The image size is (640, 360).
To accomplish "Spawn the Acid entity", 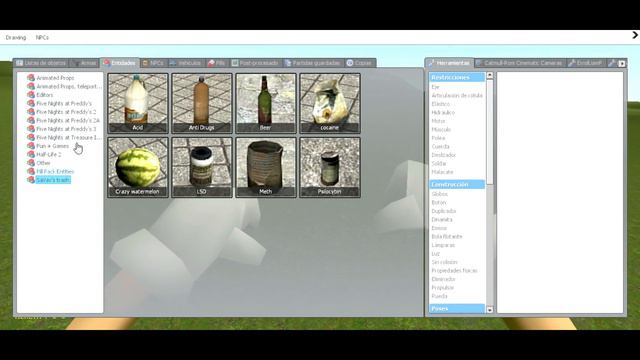I will pos(138,103).
